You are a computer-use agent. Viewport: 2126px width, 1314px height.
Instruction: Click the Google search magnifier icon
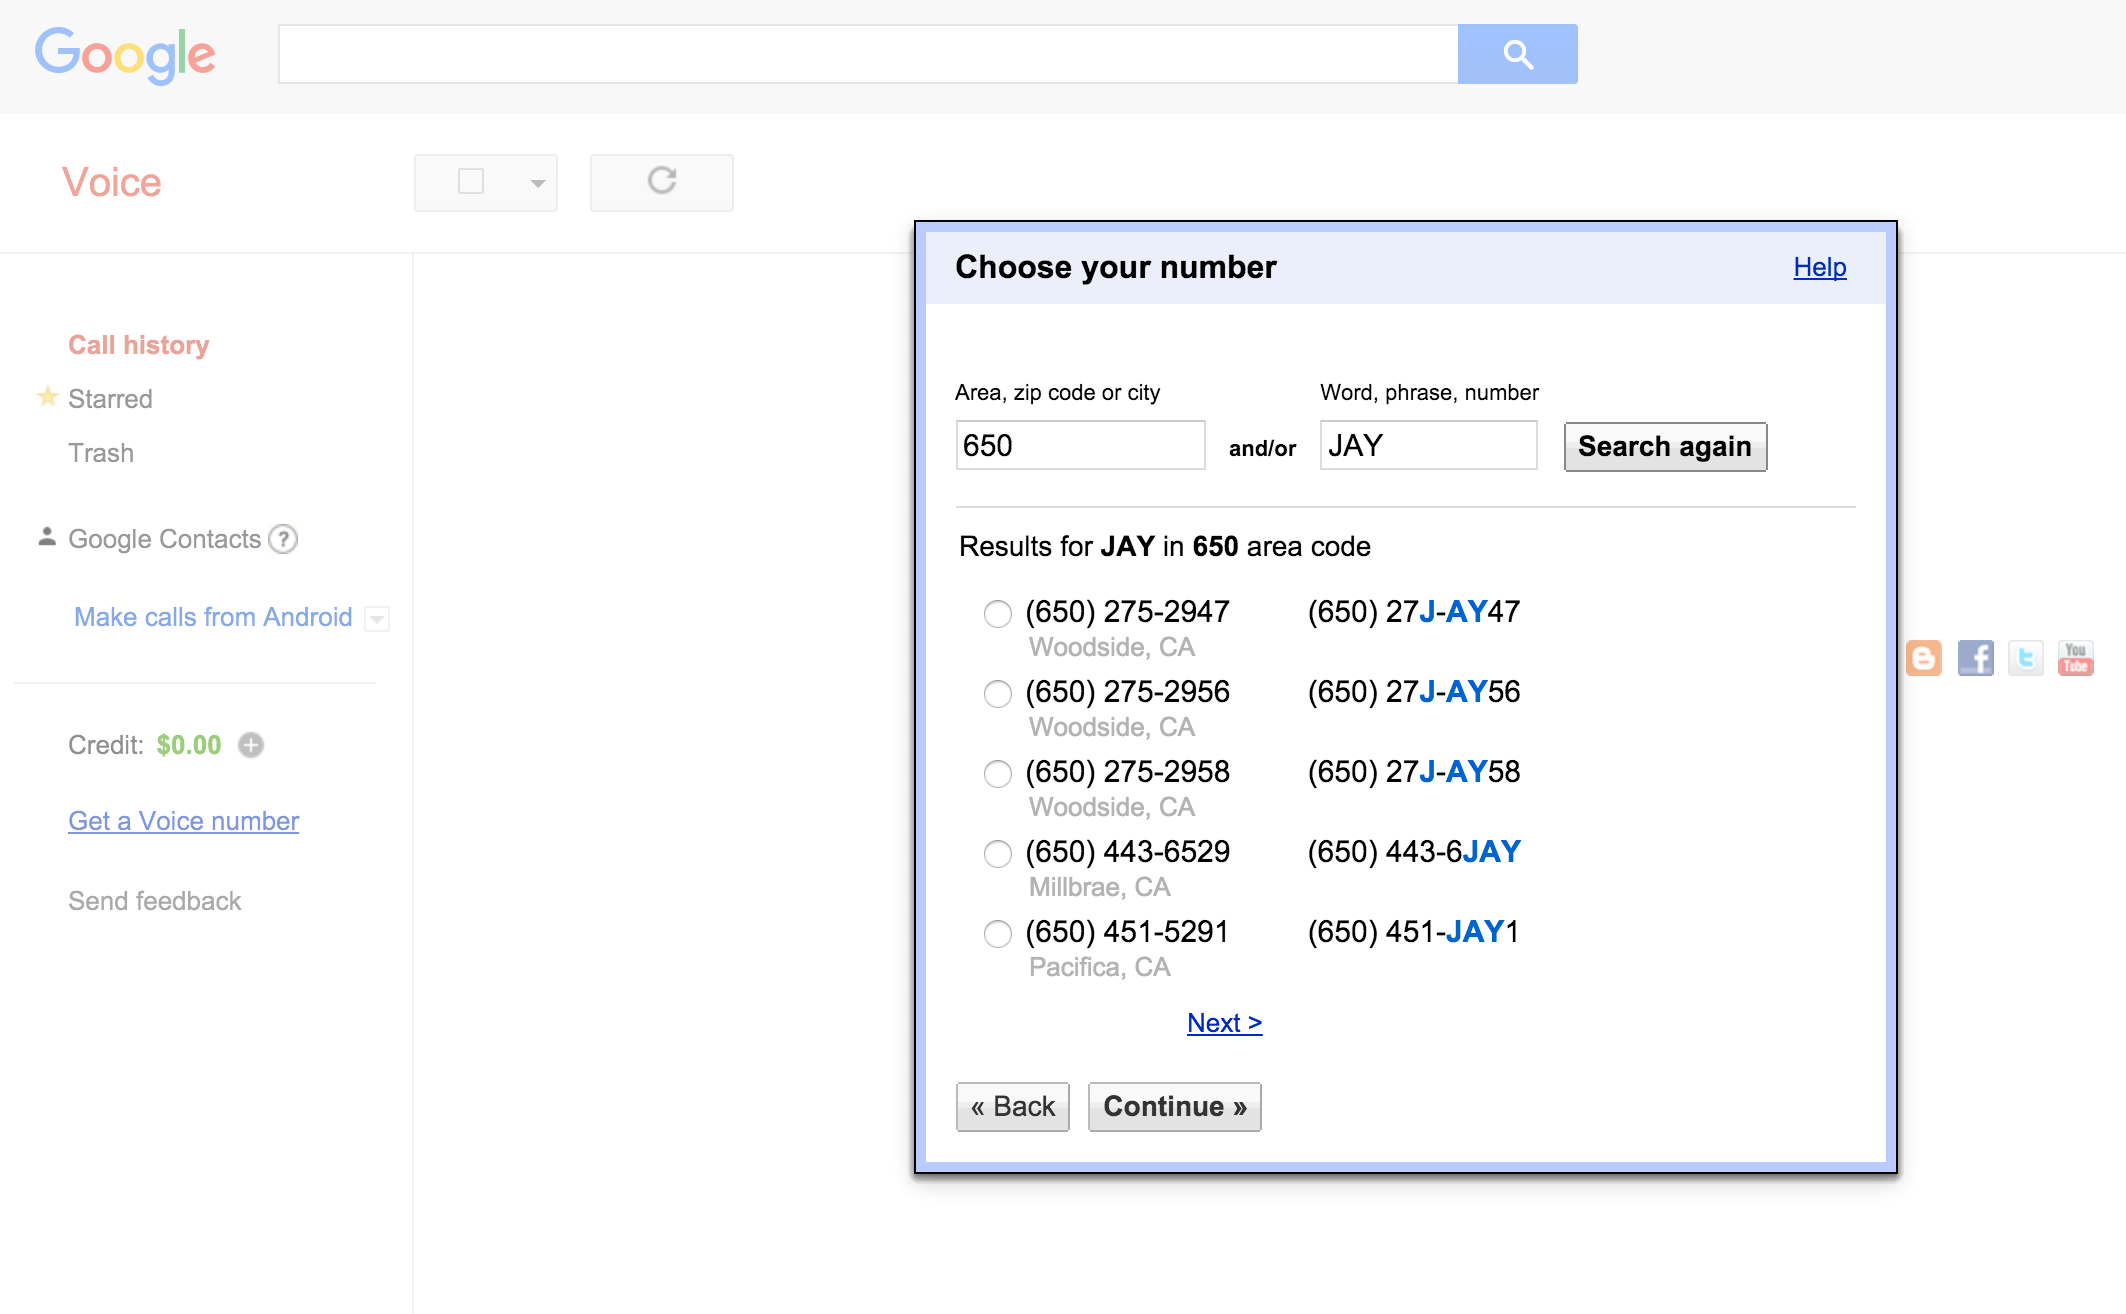(1519, 55)
